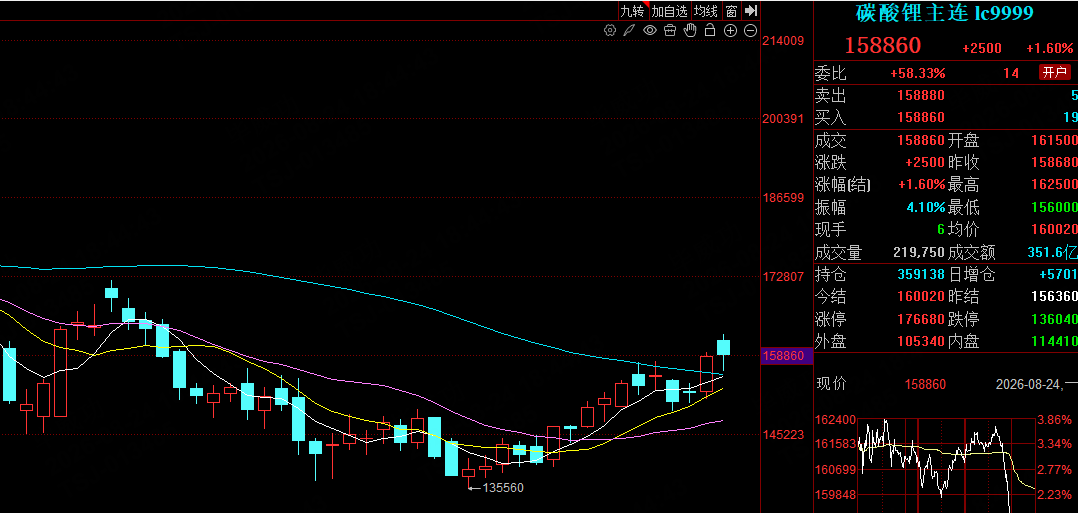1078x513 pixels.
Task: Open the chart settings gear icon
Action: coord(609,30)
